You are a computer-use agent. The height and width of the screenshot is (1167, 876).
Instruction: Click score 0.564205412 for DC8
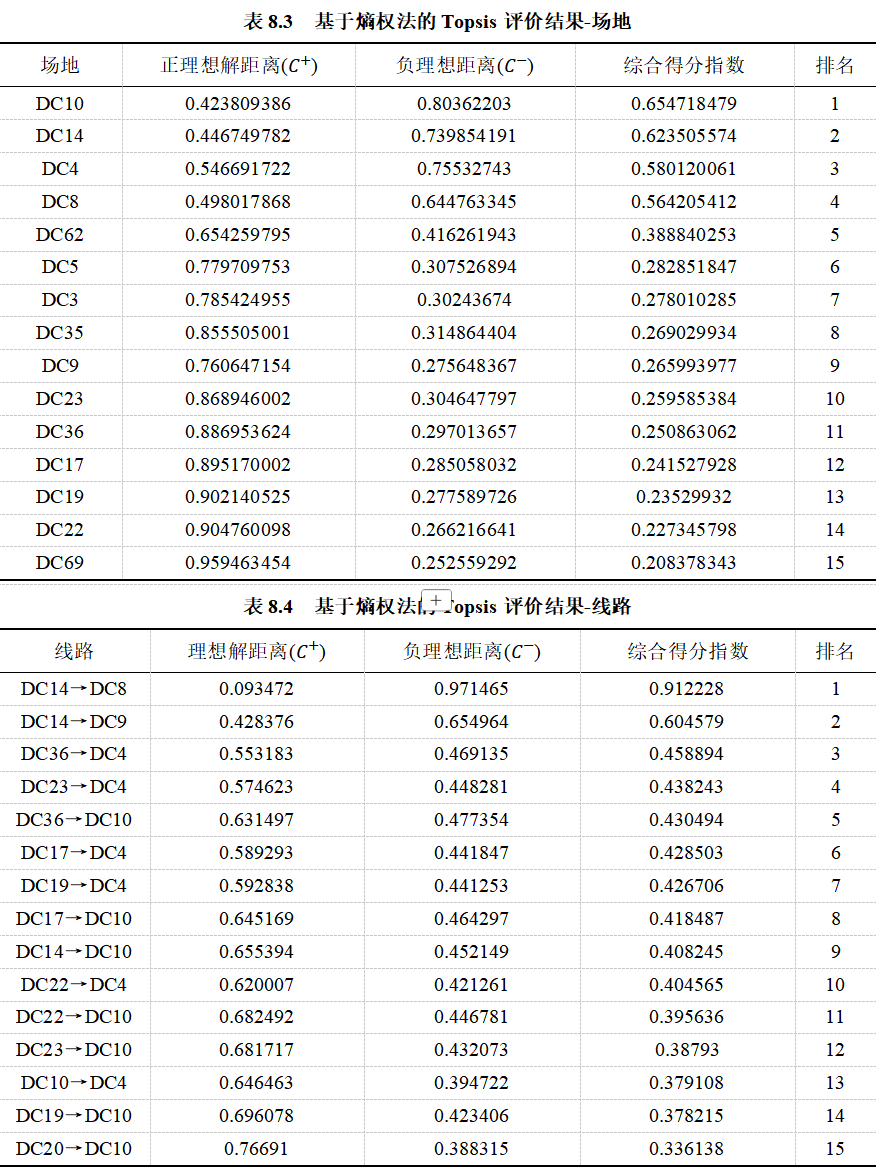pyautogui.click(x=684, y=202)
